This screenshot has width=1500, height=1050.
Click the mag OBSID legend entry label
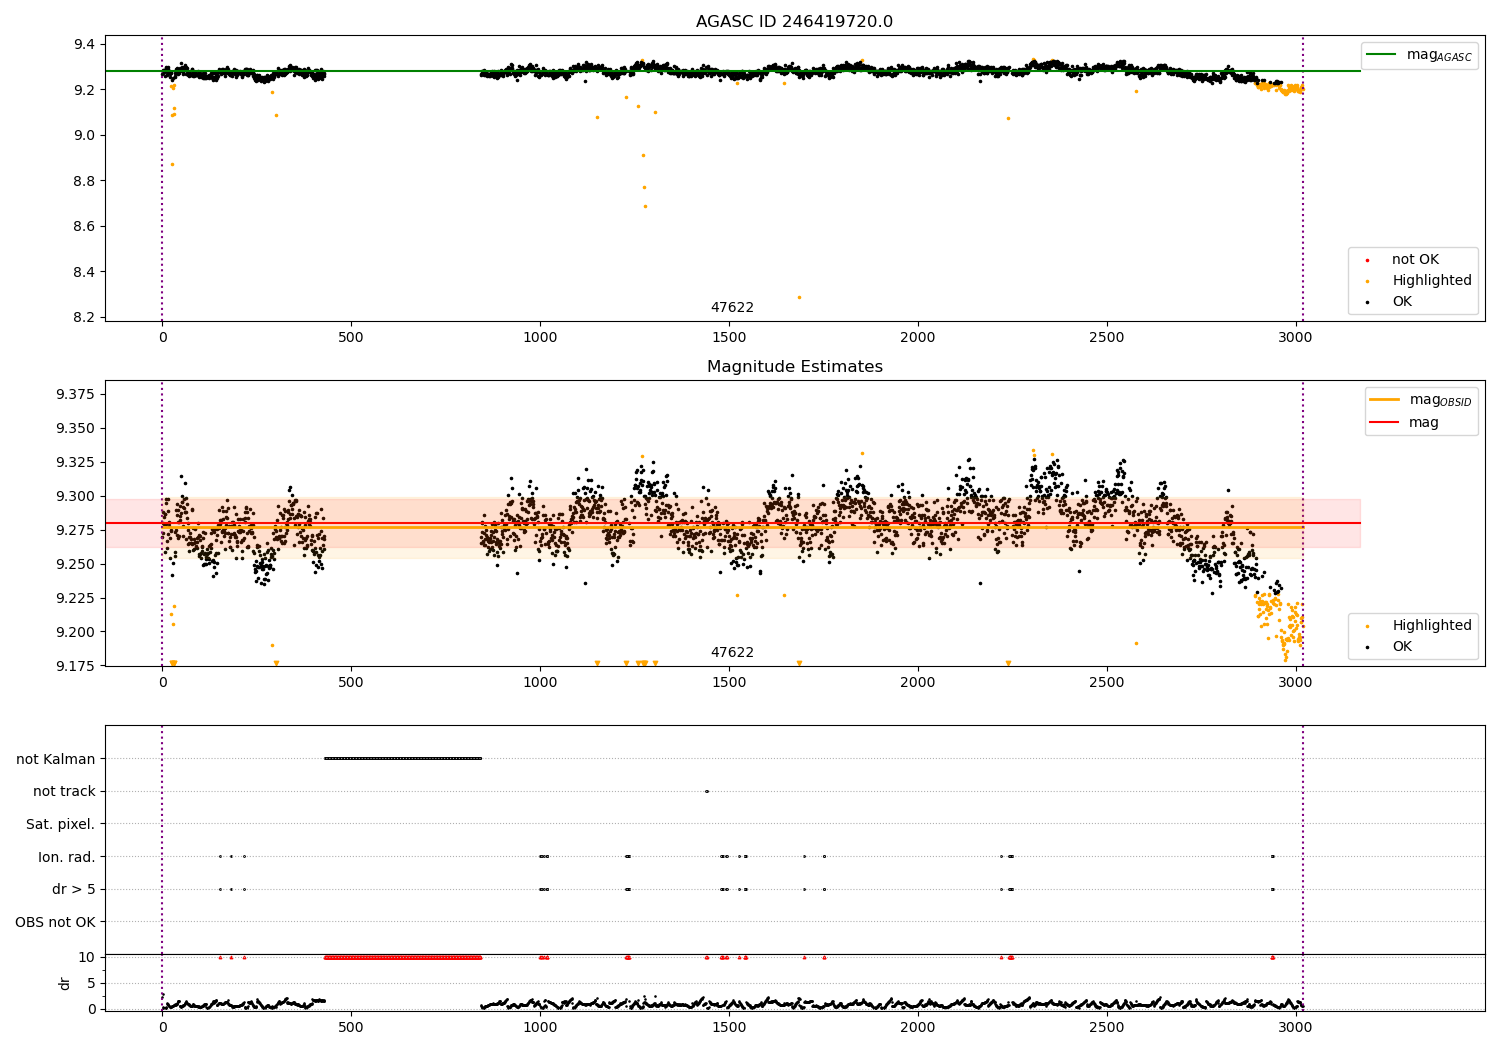[1441, 400]
